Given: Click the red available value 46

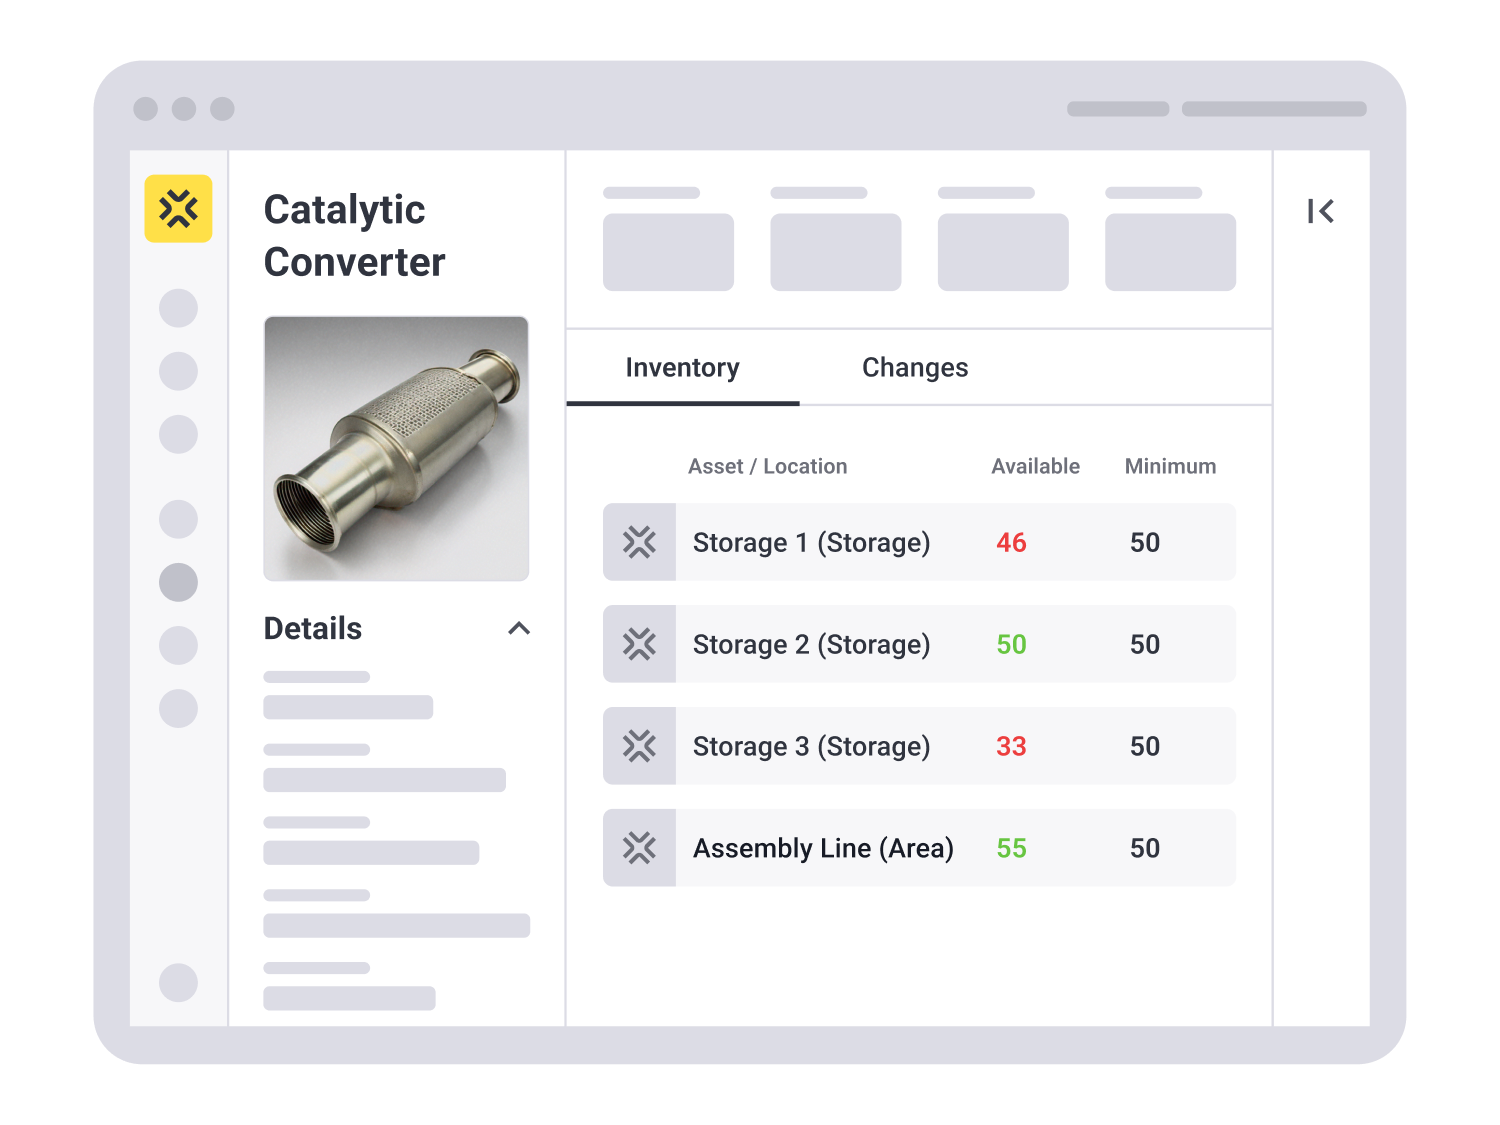Looking at the screenshot, I should 1011,542.
